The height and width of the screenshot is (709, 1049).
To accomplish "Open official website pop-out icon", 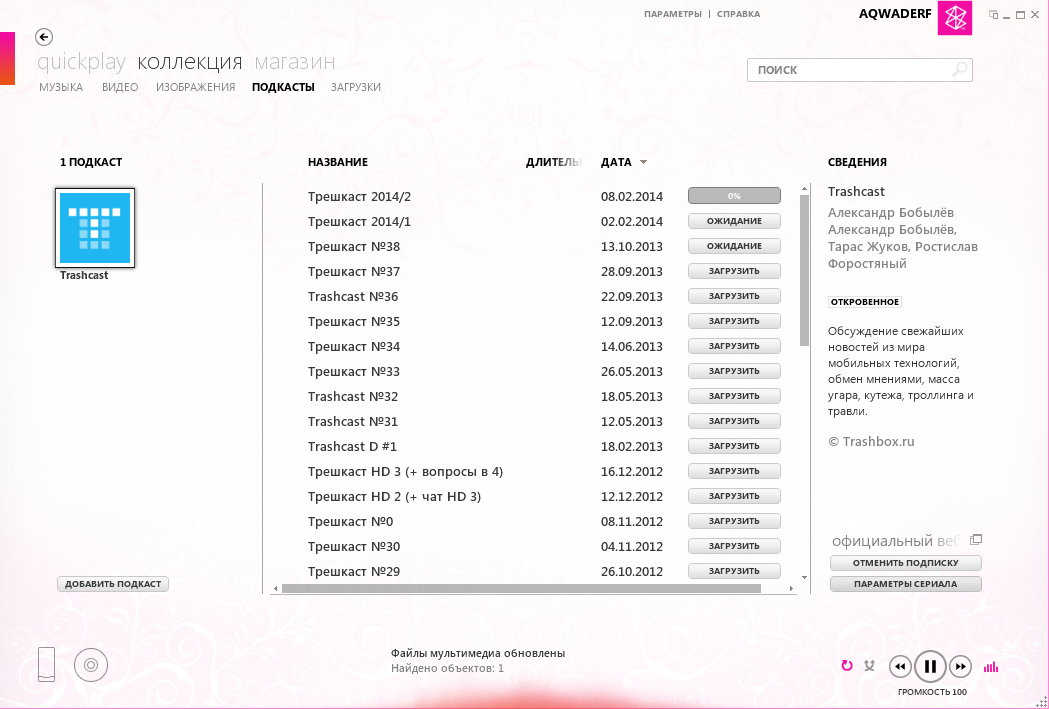I will click(976, 540).
